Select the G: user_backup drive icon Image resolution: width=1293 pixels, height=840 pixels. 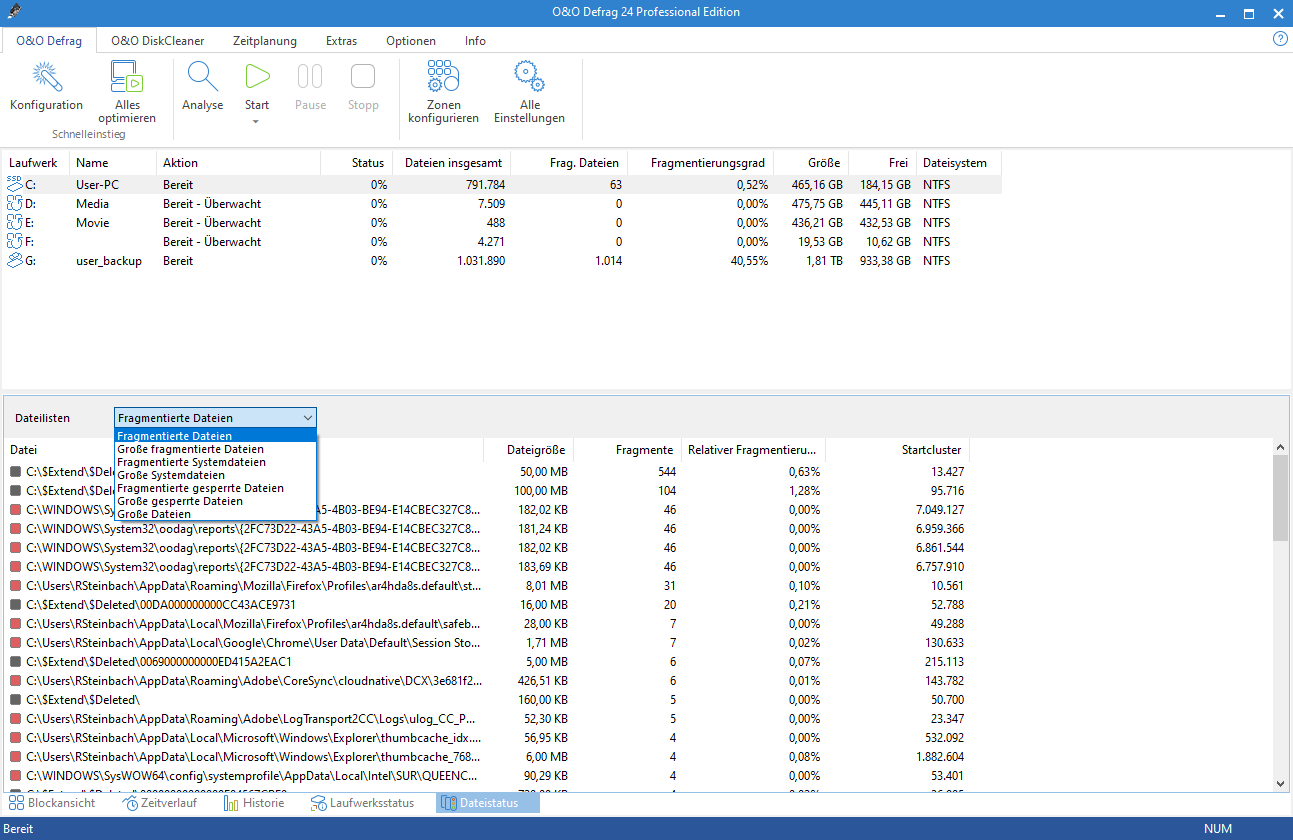(15, 261)
